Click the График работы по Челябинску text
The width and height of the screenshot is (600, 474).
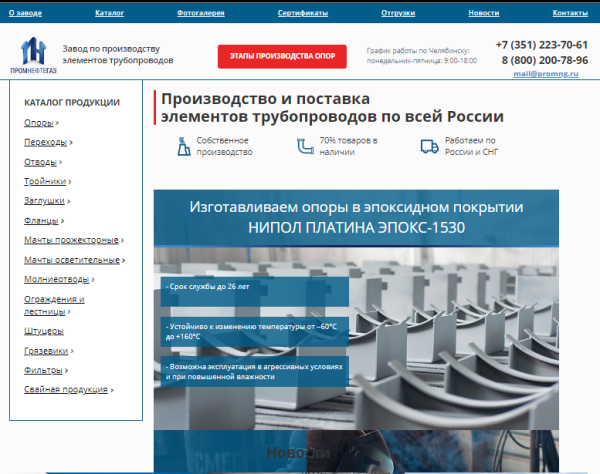click(422, 55)
